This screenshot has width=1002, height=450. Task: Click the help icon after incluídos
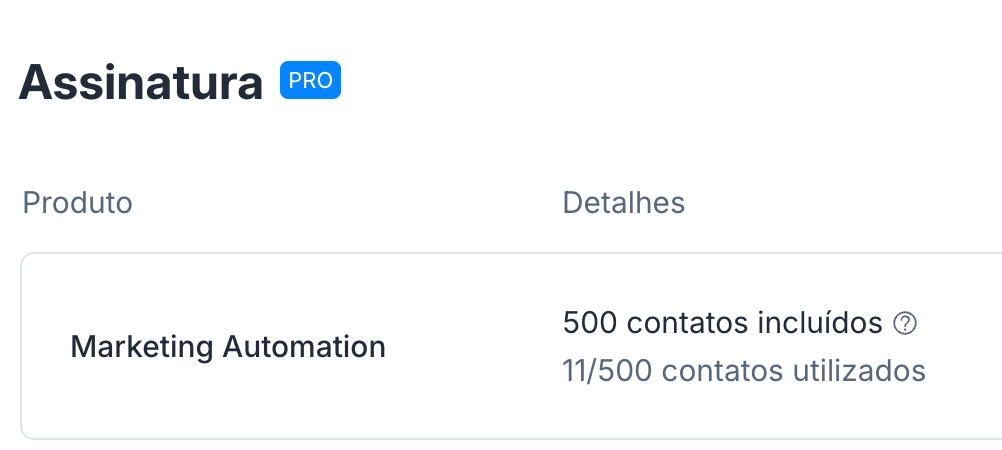click(x=904, y=323)
